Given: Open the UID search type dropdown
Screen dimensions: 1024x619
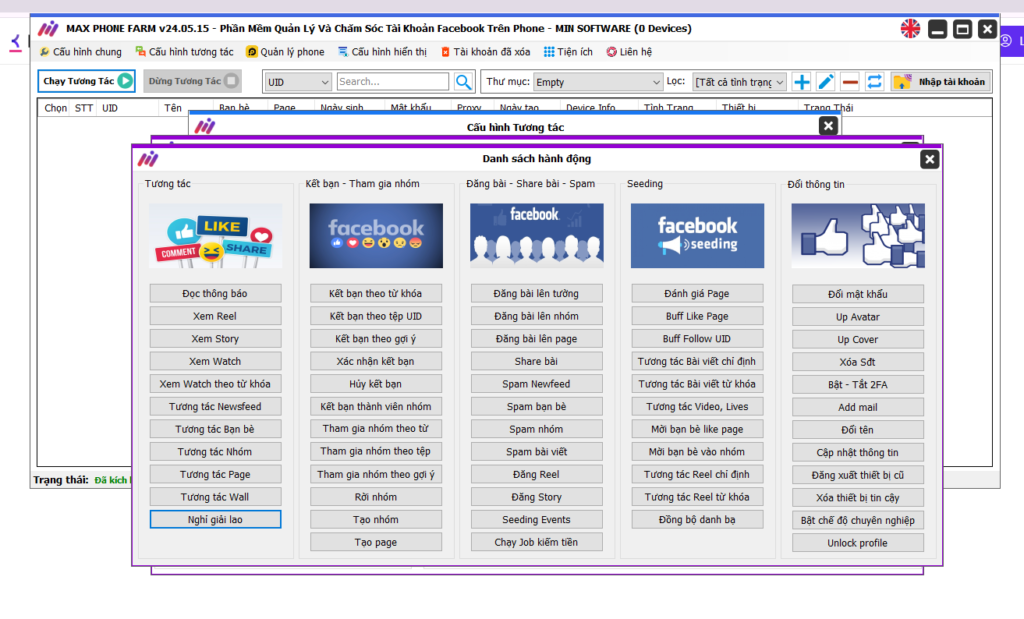Looking at the screenshot, I should point(297,82).
